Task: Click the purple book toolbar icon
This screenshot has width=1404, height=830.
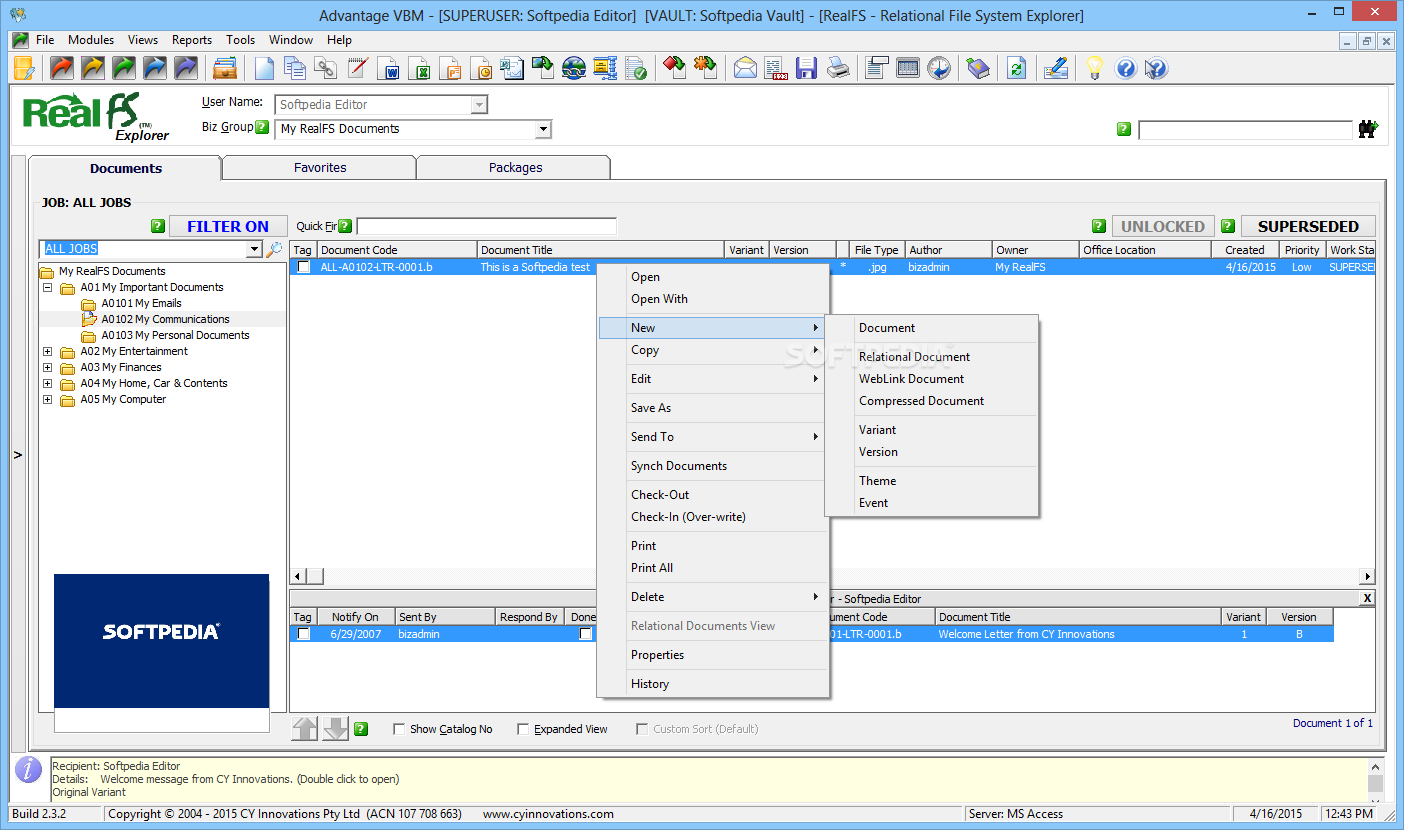Action: [x=978, y=68]
